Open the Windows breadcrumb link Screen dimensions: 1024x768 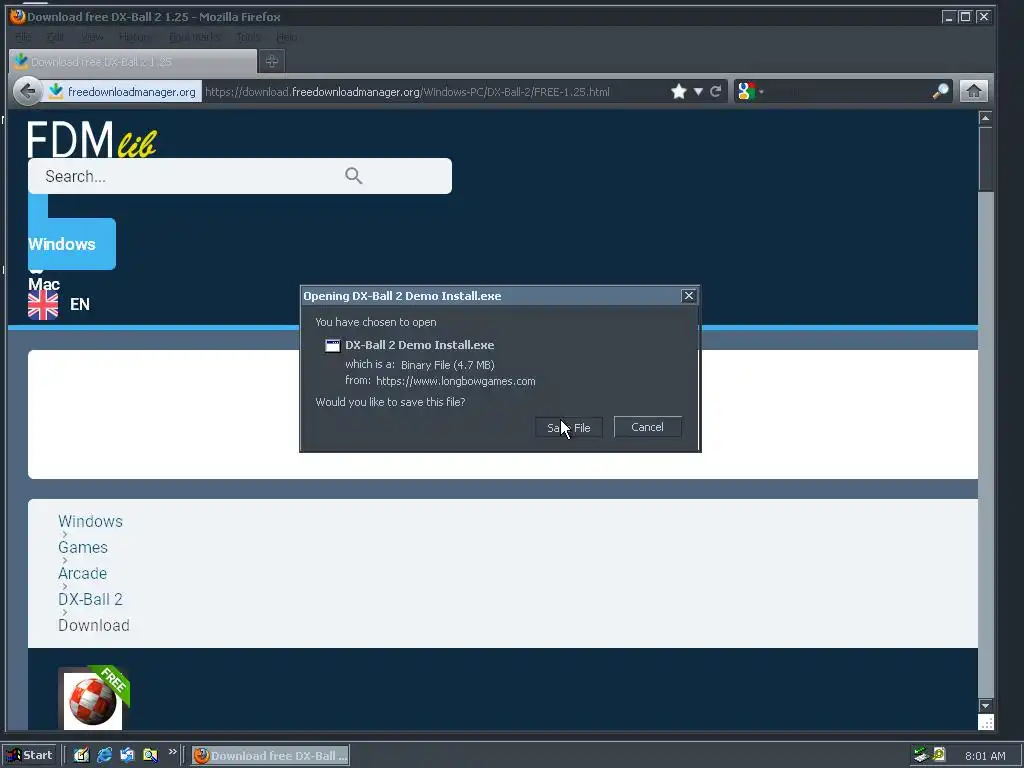pos(90,521)
